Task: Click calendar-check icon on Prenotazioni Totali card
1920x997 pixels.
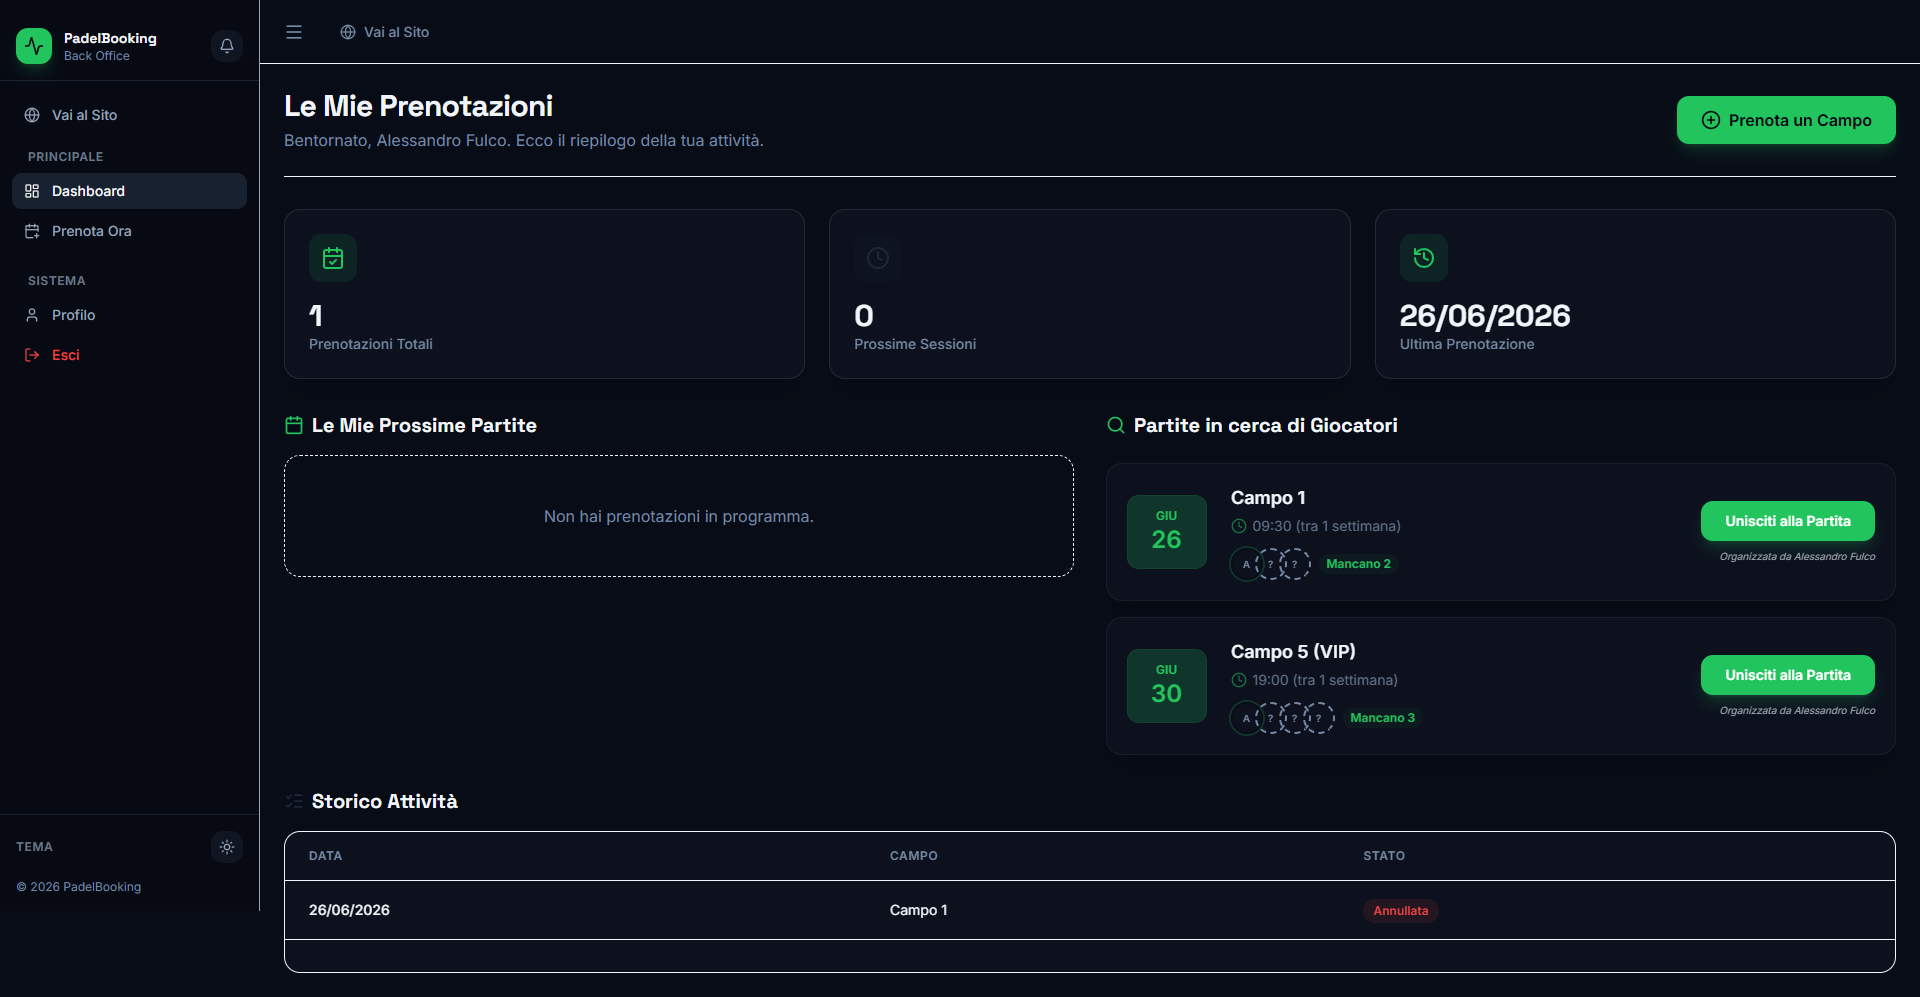Action: (x=333, y=258)
